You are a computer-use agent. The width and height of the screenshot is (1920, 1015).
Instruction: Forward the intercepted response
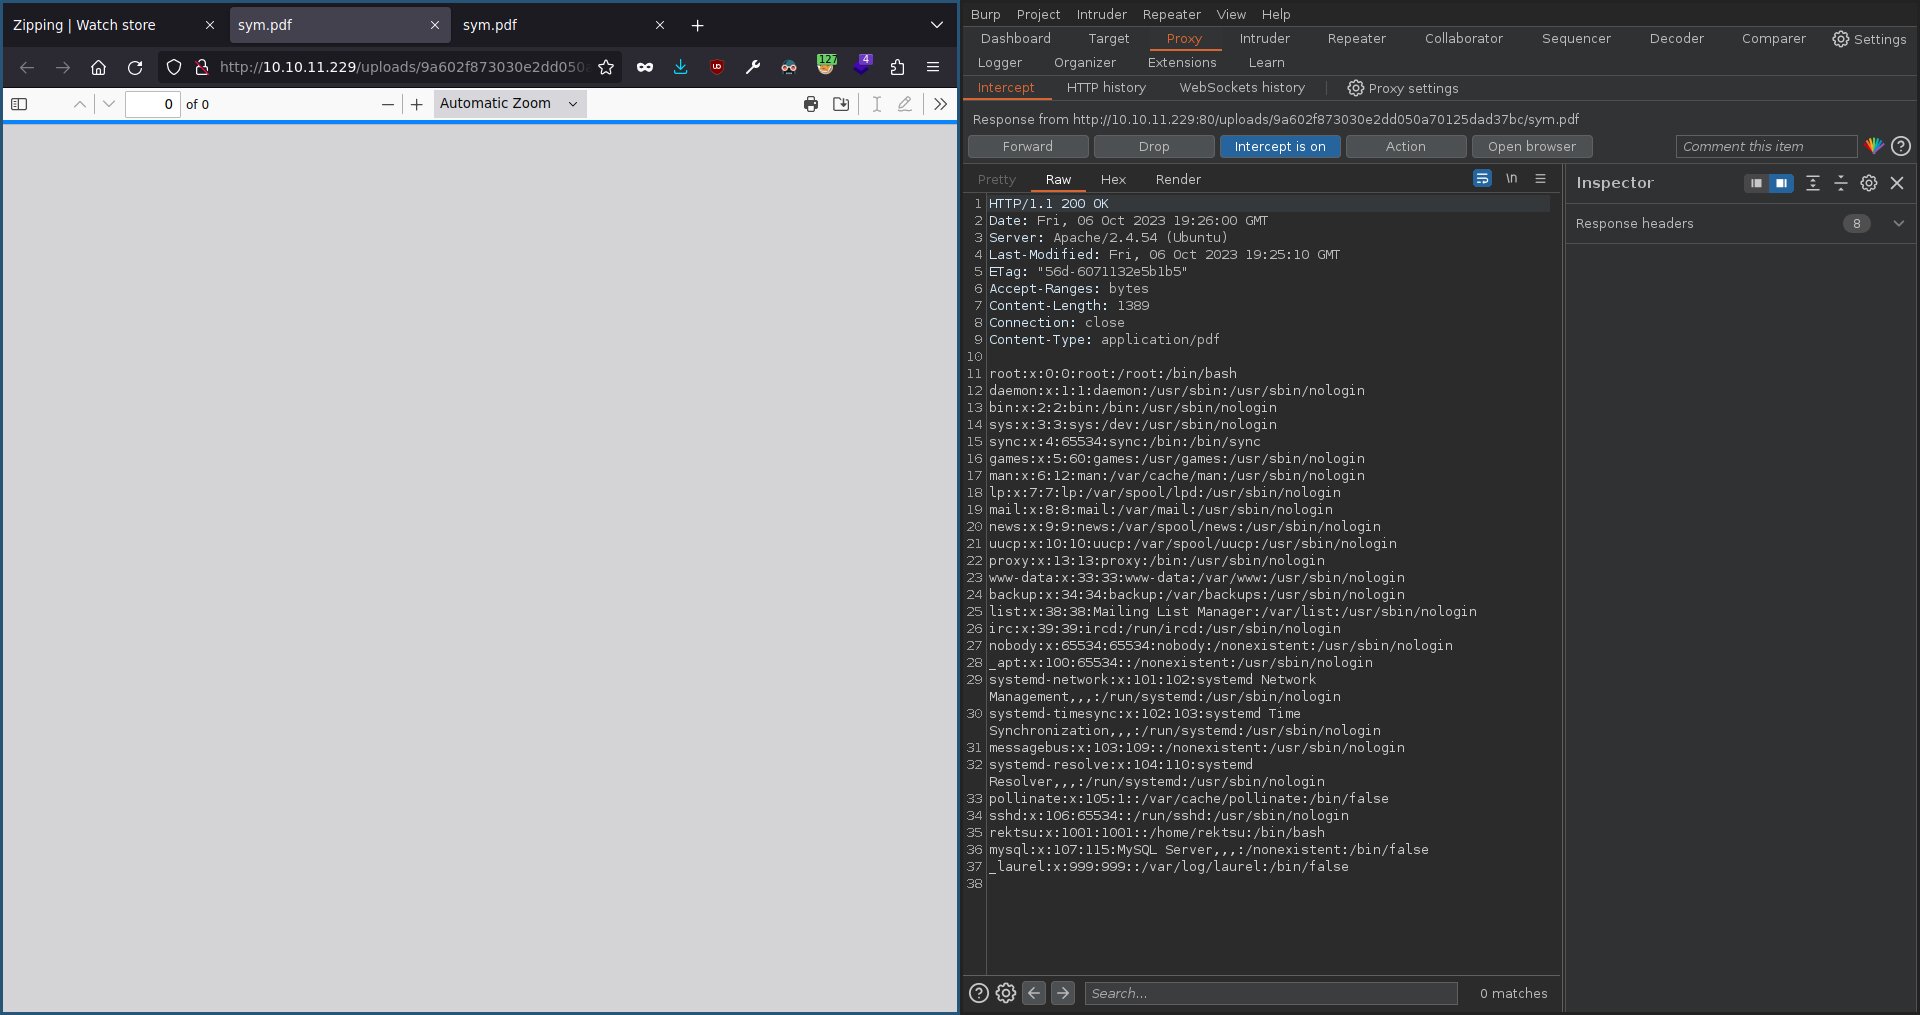1028,146
